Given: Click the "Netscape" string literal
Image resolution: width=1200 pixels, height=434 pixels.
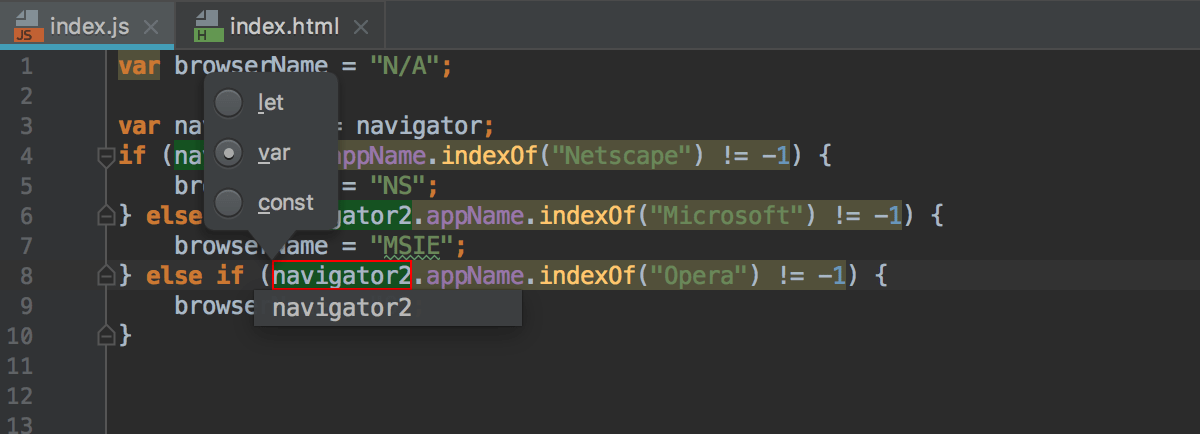Looking at the screenshot, I should [x=627, y=156].
